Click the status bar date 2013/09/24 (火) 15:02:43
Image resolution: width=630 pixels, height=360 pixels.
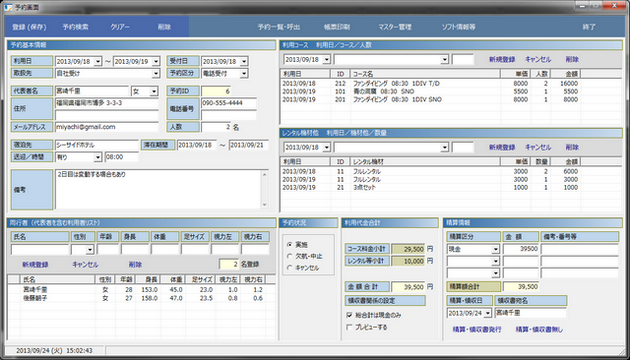(x=54, y=350)
